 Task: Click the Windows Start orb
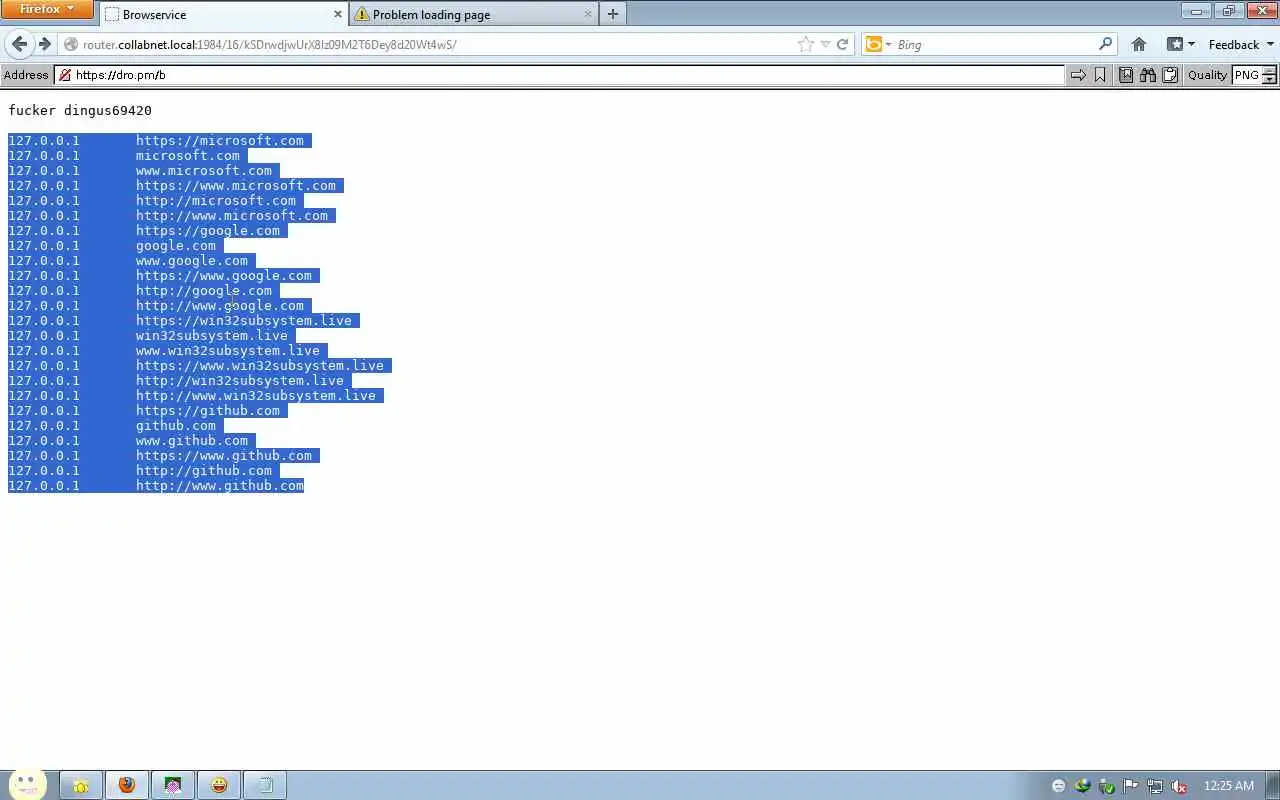[x=28, y=784]
